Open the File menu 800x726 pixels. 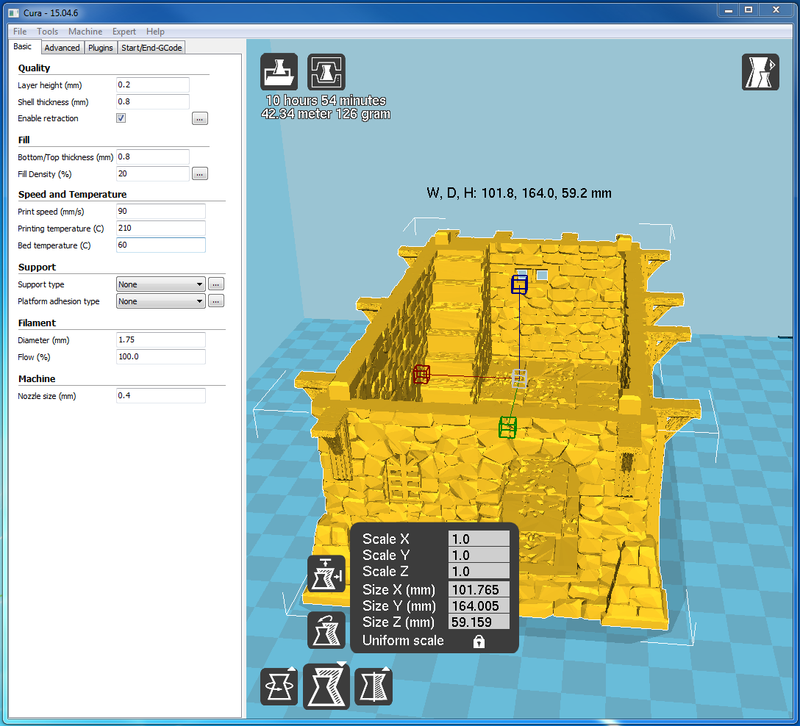(x=20, y=31)
